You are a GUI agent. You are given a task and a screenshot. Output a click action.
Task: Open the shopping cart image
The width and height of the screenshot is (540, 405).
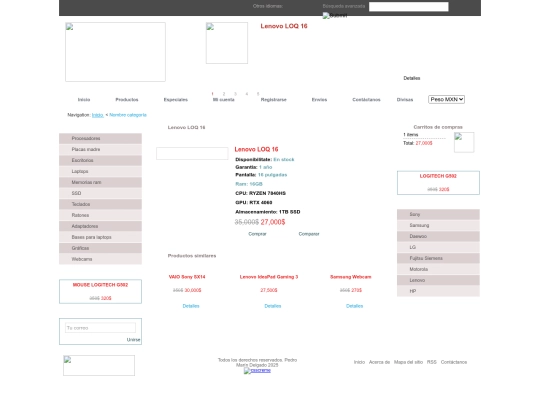464,142
